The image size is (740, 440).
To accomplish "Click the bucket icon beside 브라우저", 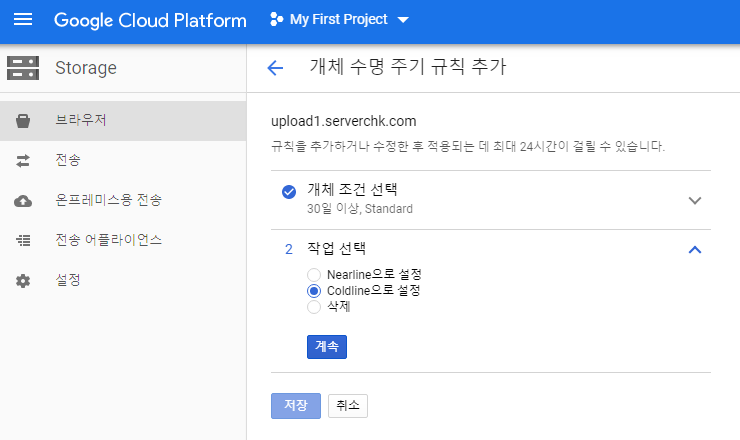I will [x=23, y=121].
